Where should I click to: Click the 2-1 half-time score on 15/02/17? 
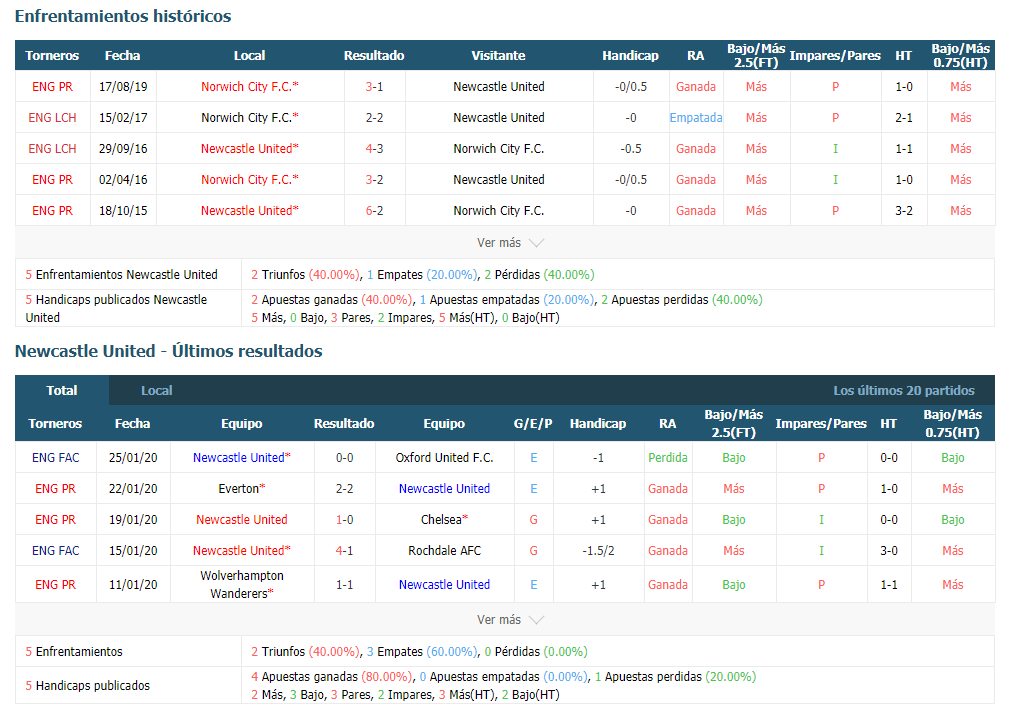click(904, 117)
